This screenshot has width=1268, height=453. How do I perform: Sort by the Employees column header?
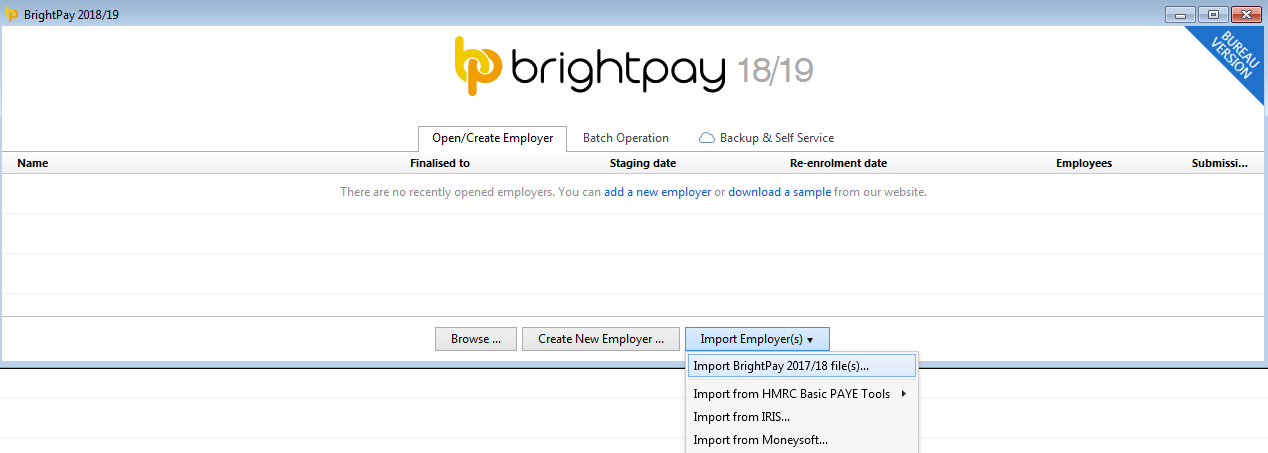pyautogui.click(x=1084, y=163)
